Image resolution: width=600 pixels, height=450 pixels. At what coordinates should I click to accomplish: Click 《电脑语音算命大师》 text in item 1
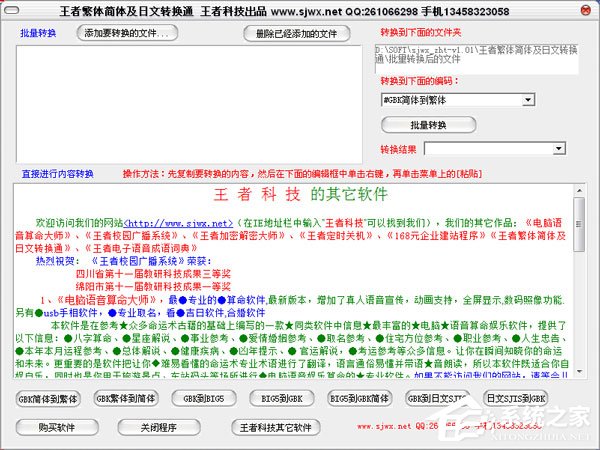click(106, 300)
